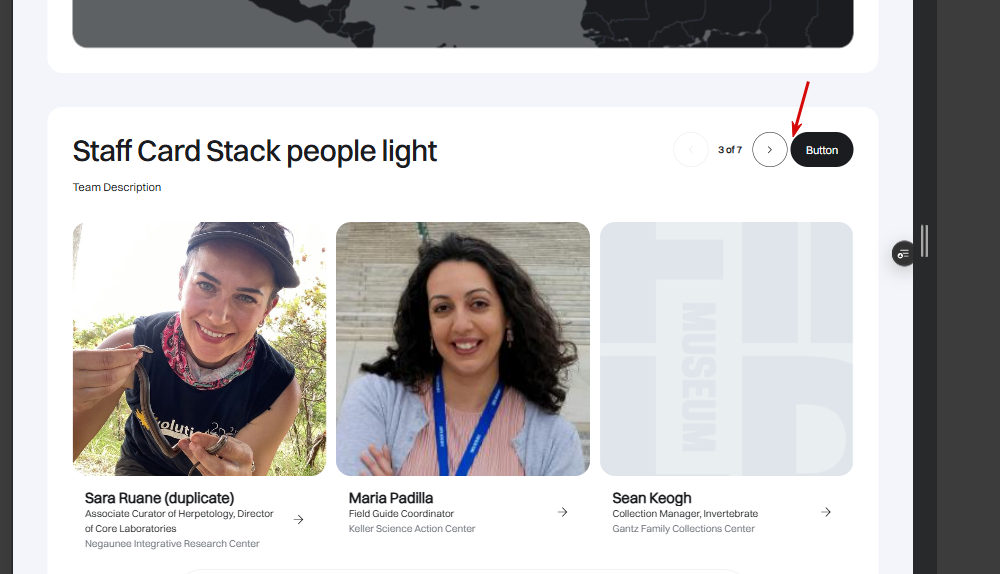This screenshot has width=1000, height=574.
Task: Click the arrow next to Sara Ruane
Action: coord(298,519)
